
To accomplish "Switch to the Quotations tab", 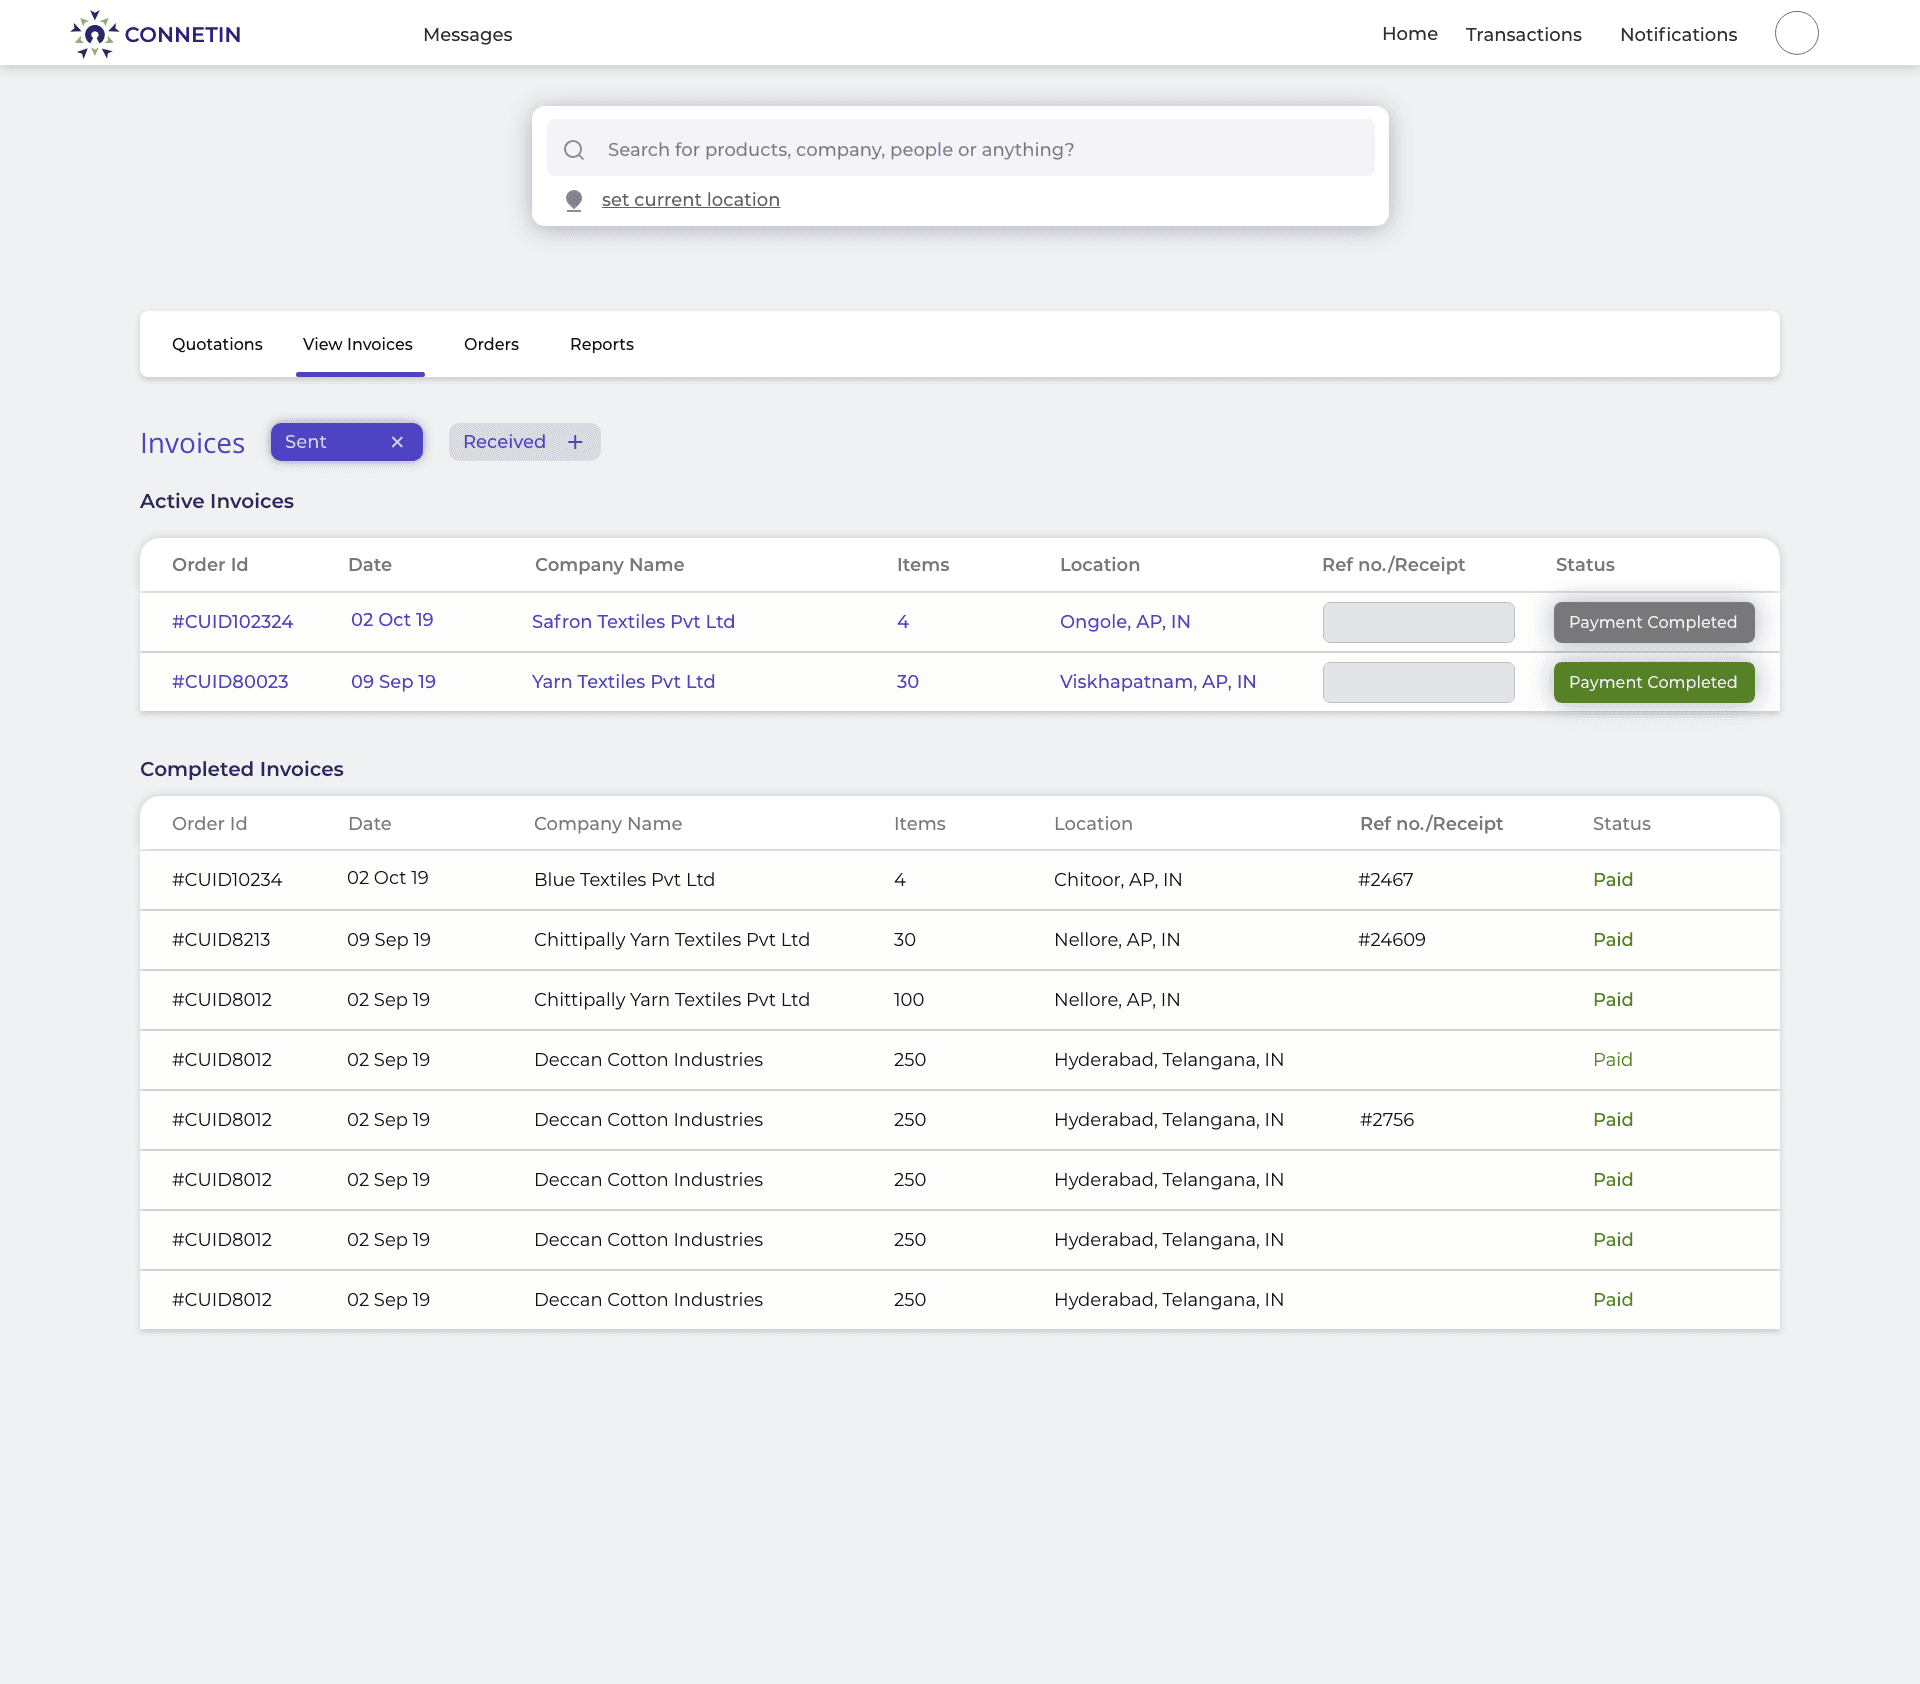I will click(x=217, y=344).
